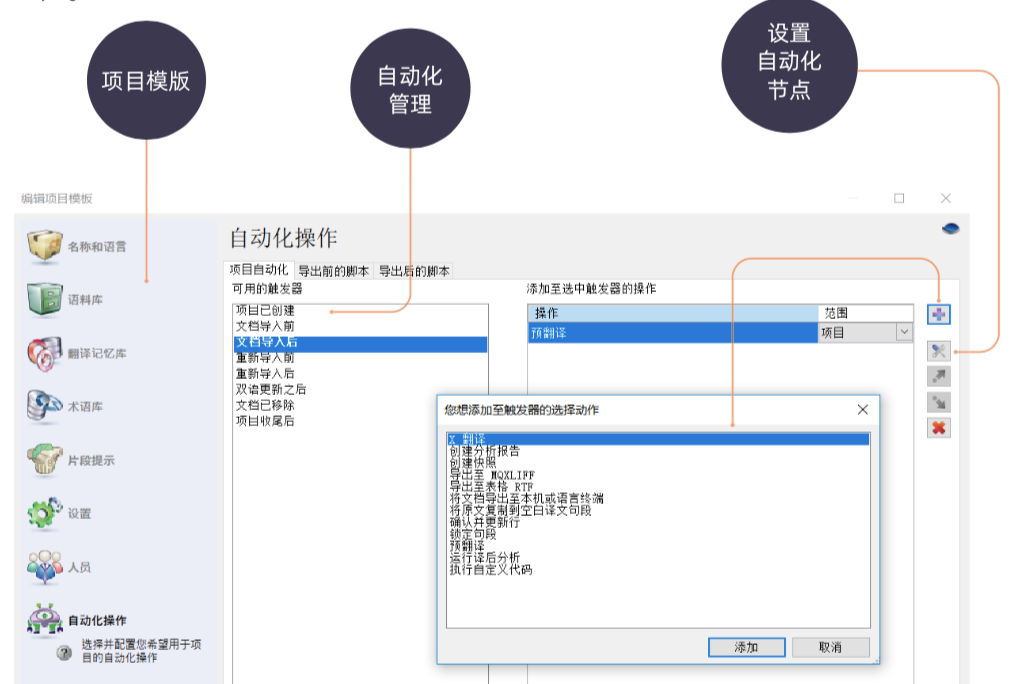Open the 语料库 section icon
This screenshot has width=1011, height=684.
(x=44, y=299)
